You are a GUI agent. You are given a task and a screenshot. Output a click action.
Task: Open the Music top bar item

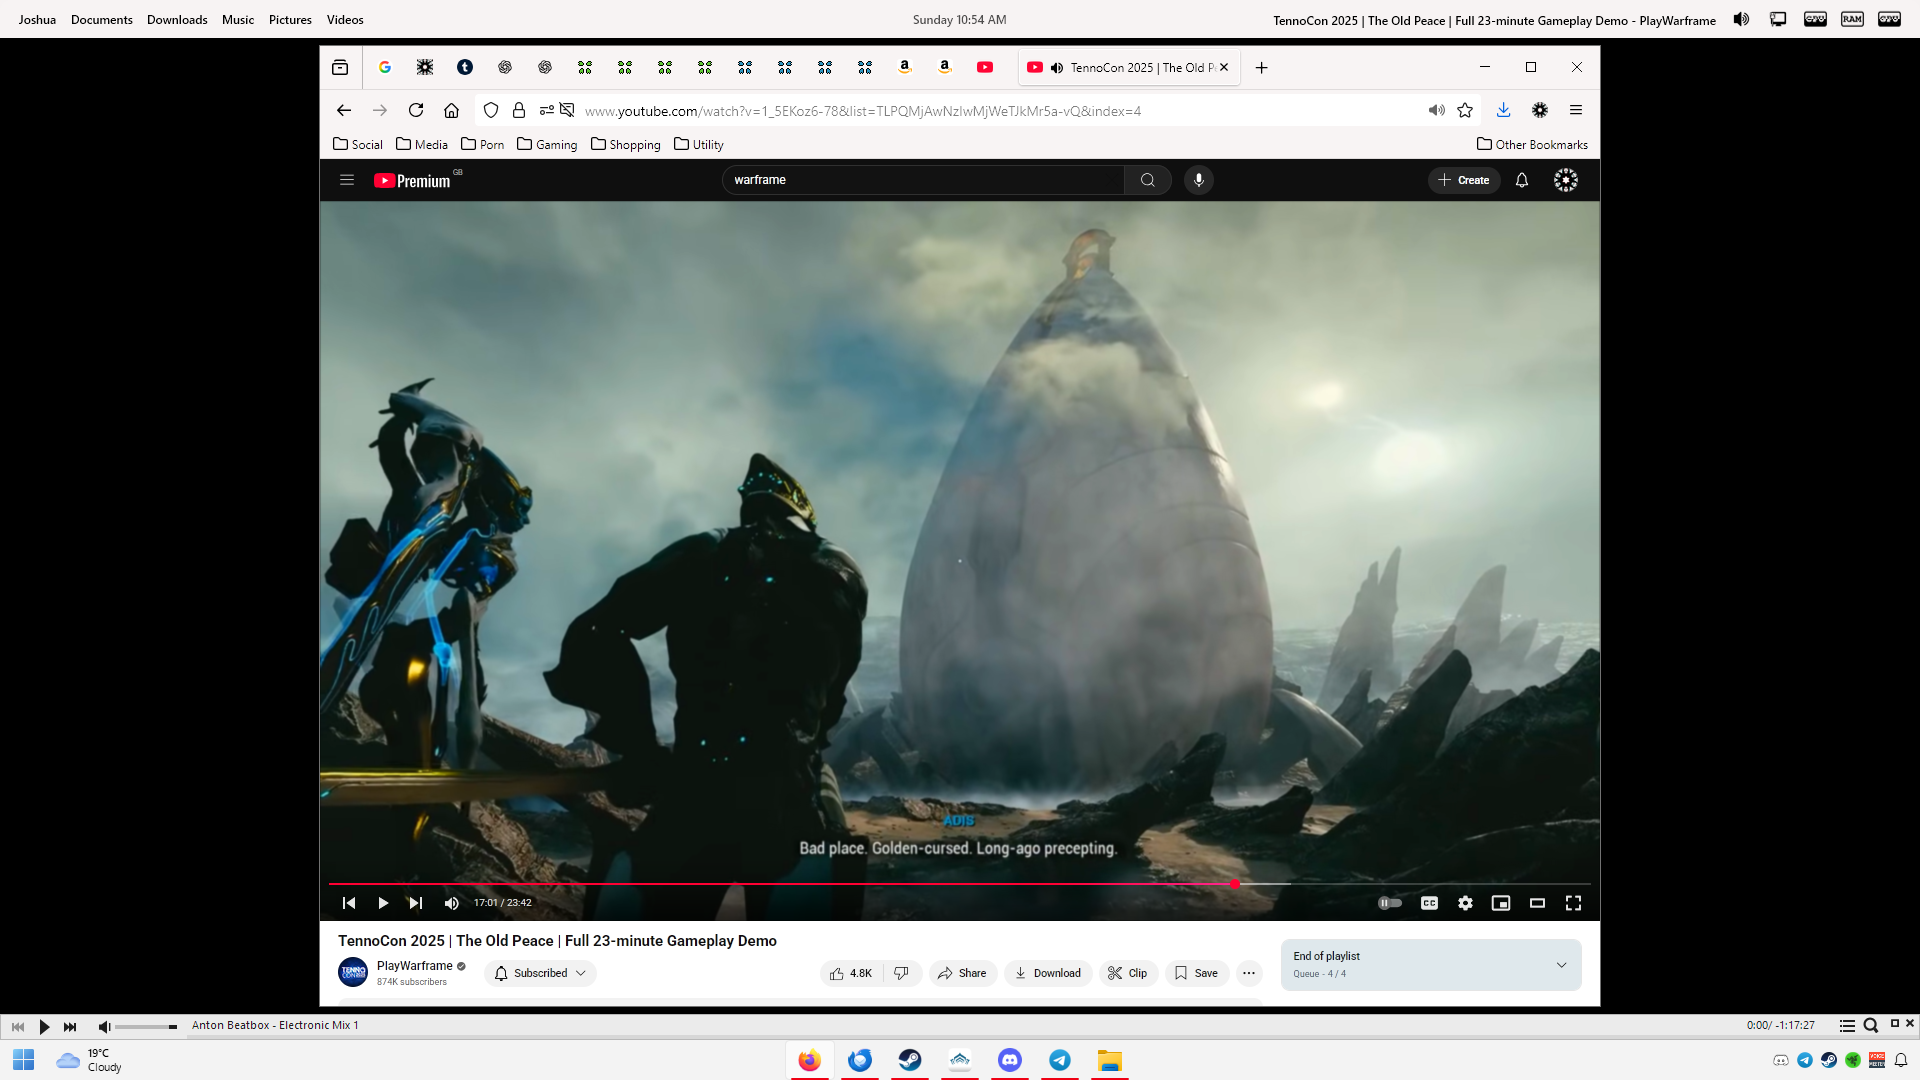click(238, 20)
